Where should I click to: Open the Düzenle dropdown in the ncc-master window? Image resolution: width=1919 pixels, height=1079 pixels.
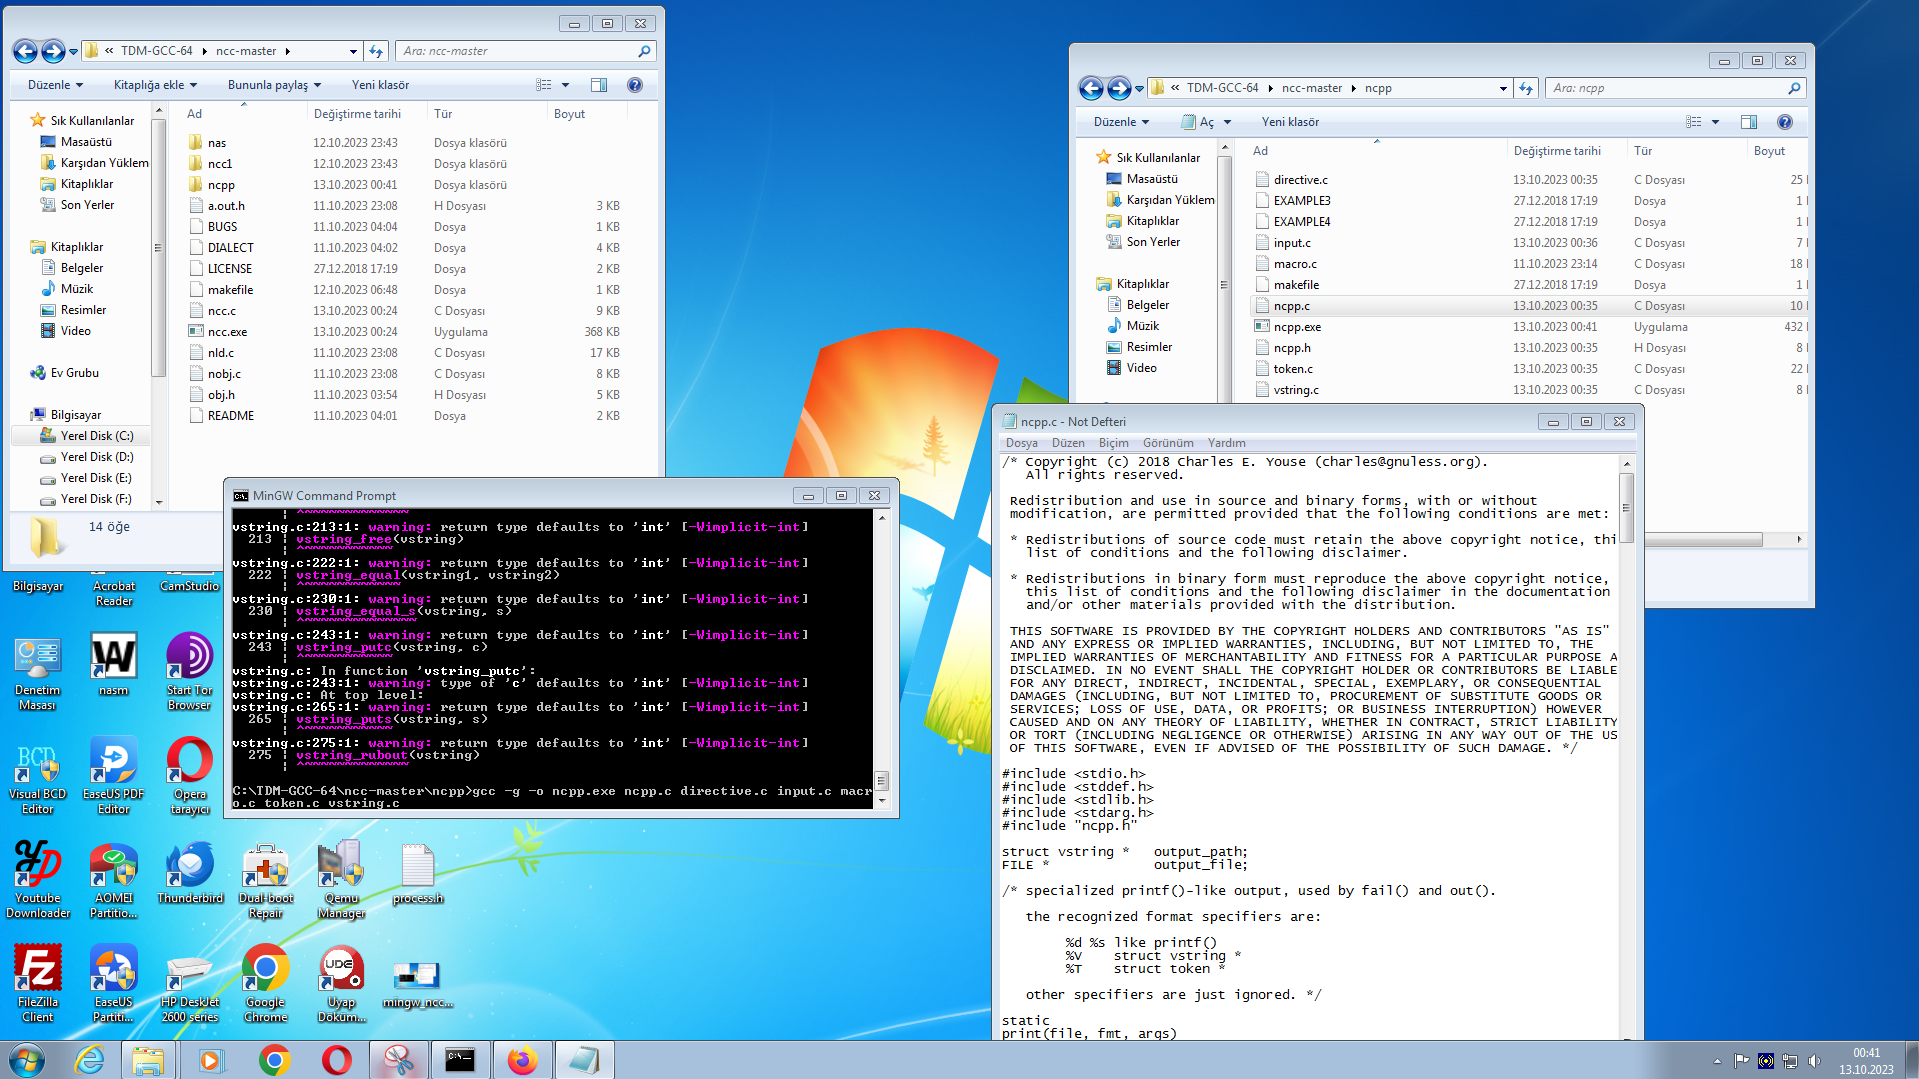(55, 85)
